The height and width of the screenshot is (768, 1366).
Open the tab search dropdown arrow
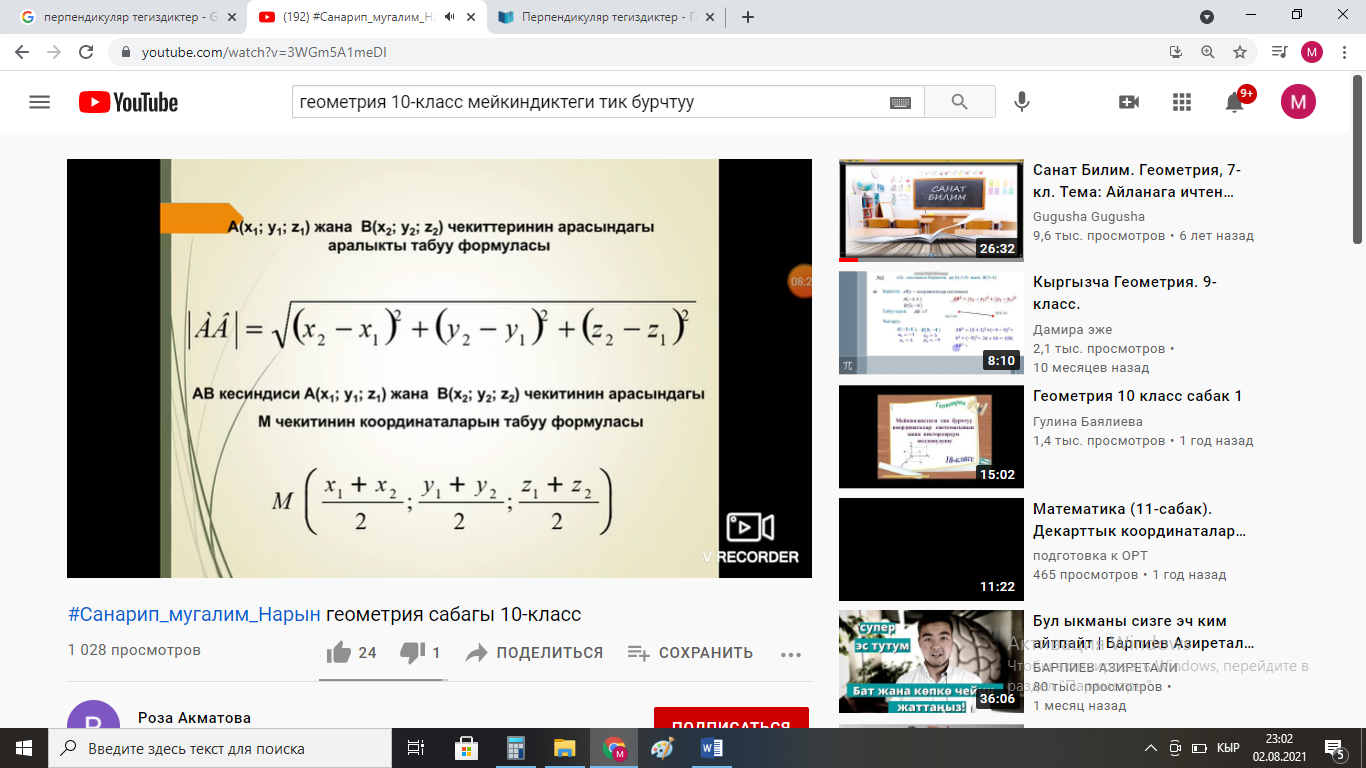(1207, 17)
